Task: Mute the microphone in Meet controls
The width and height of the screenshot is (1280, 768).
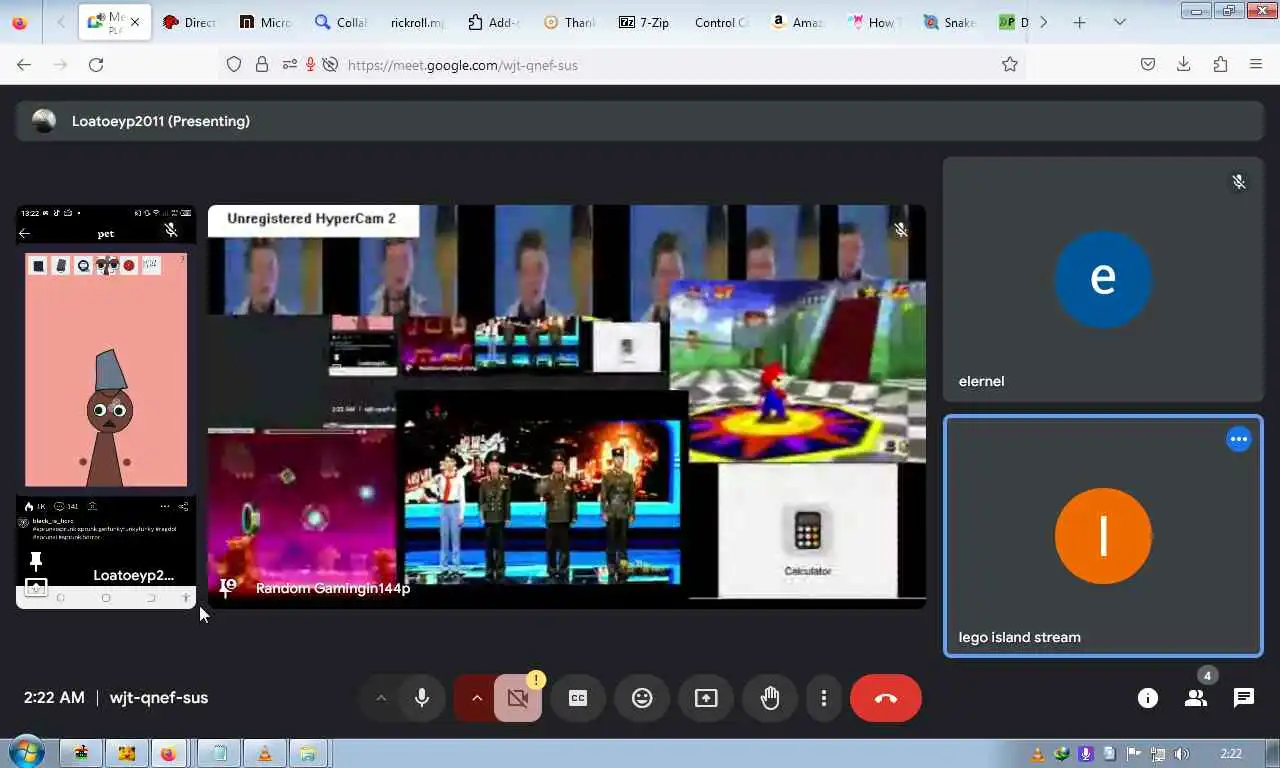Action: (x=422, y=698)
